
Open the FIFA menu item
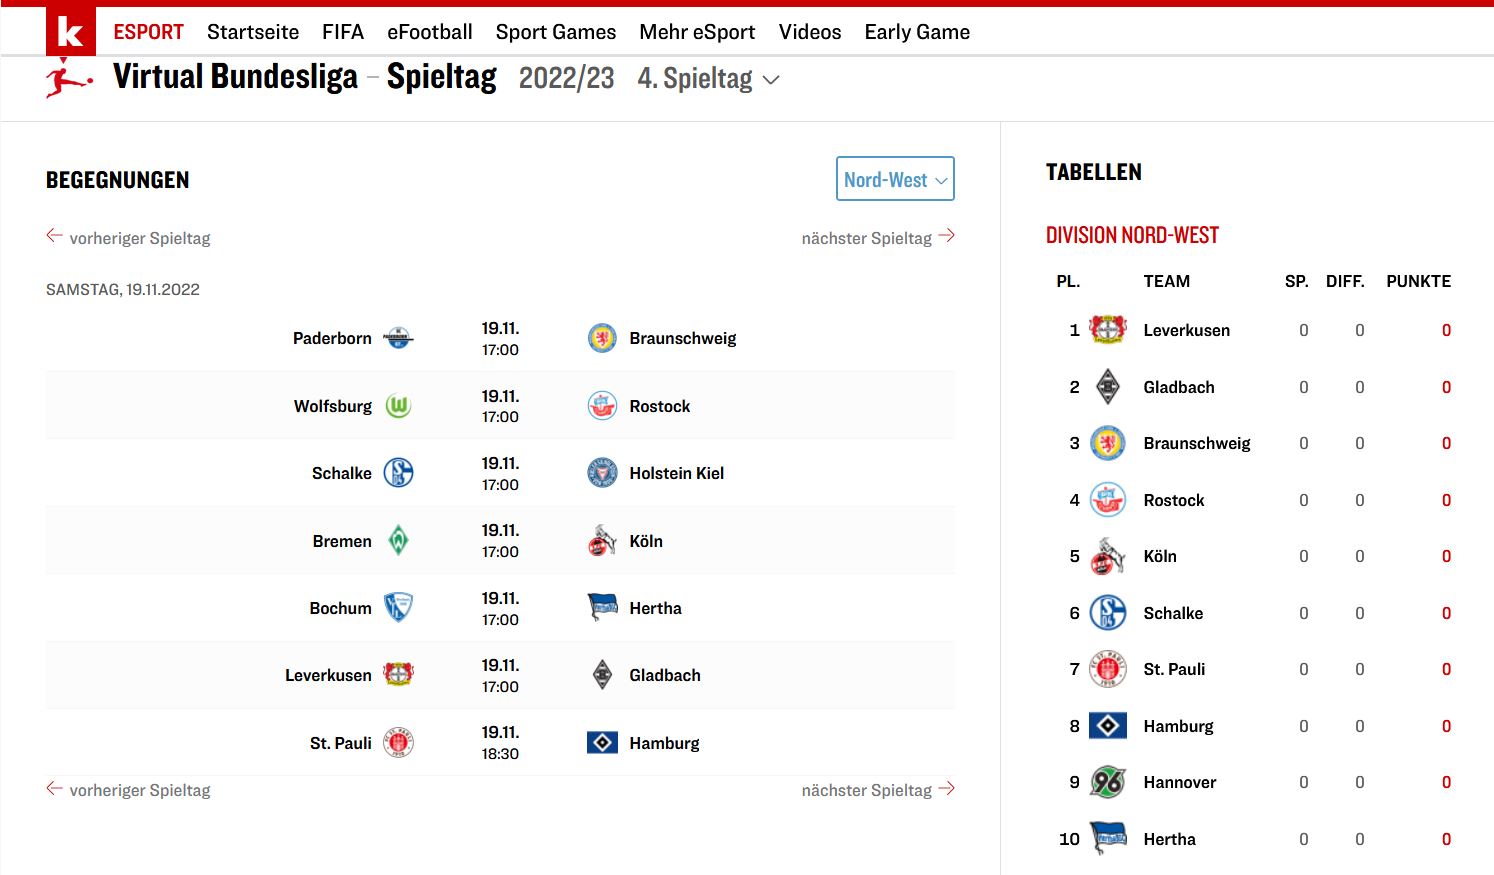pyautogui.click(x=343, y=32)
